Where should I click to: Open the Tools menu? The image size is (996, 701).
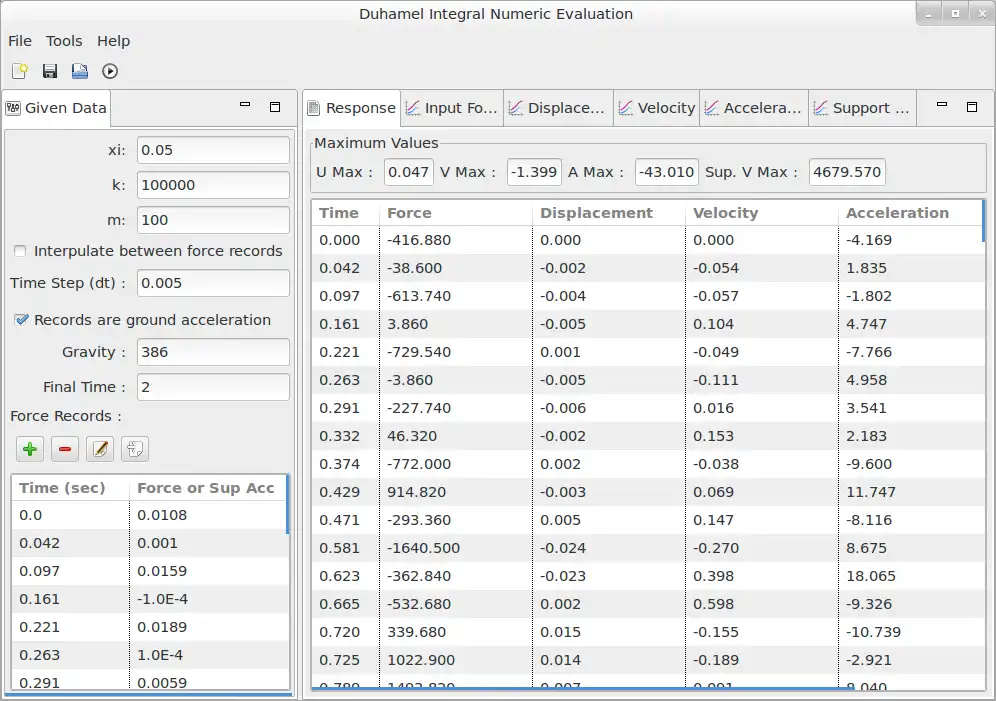(64, 41)
